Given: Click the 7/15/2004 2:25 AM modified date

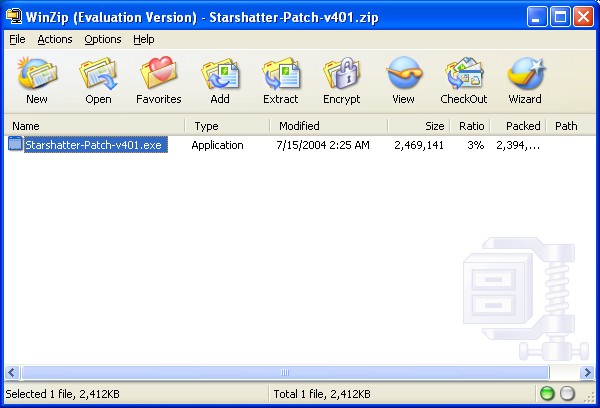Looking at the screenshot, I should (x=323, y=145).
